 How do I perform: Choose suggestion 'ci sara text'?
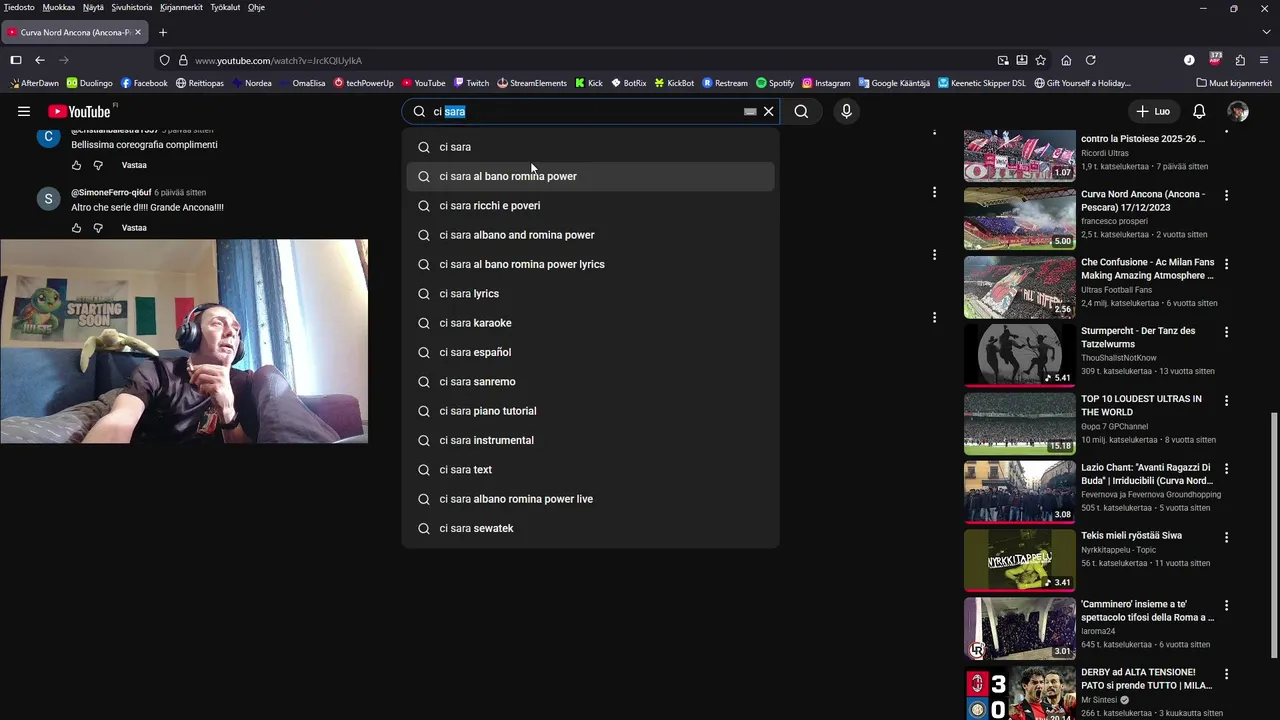tap(590, 470)
